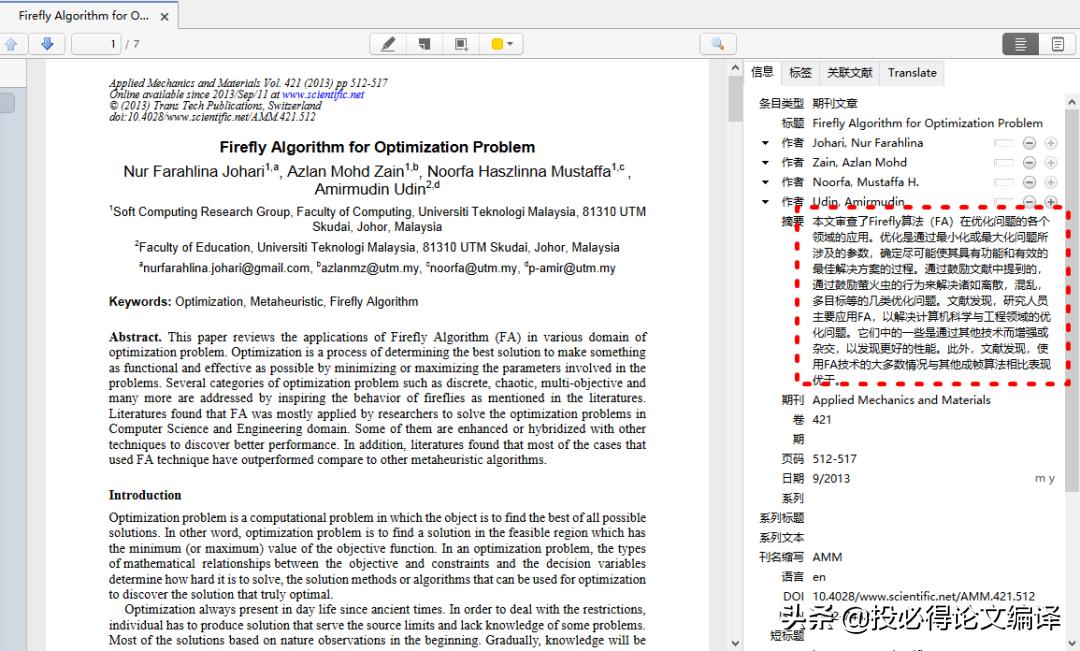Switch to the Translate tab
This screenshot has width=1080, height=651.
point(911,72)
